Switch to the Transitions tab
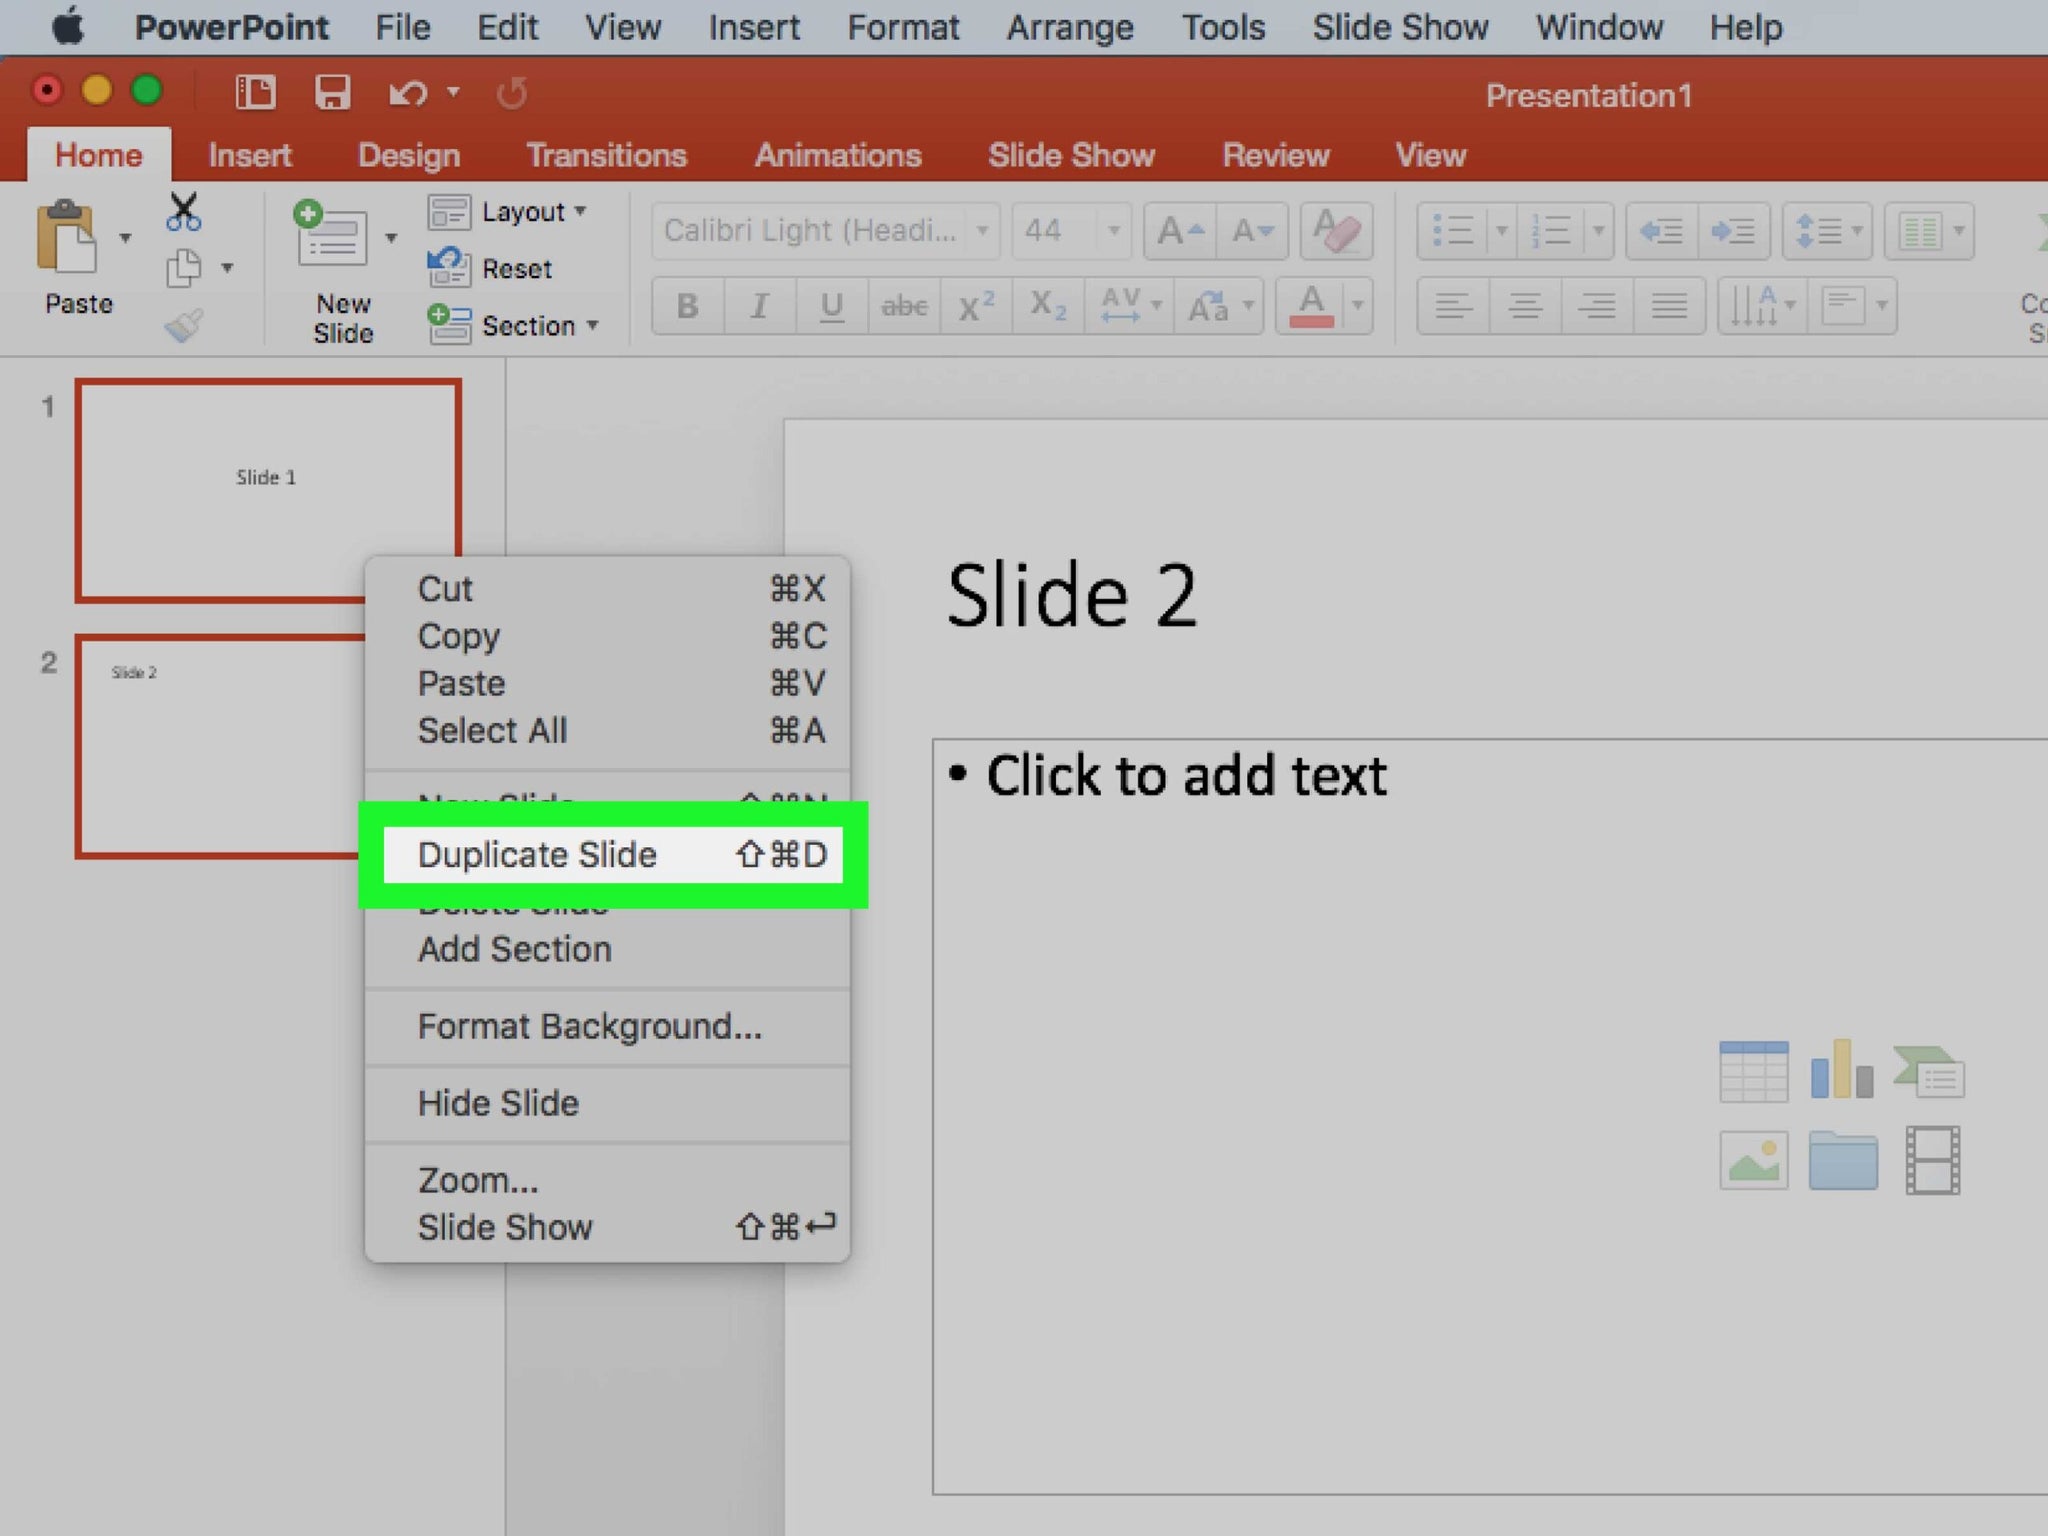This screenshot has height=1536, width=2048. [606, 155]
